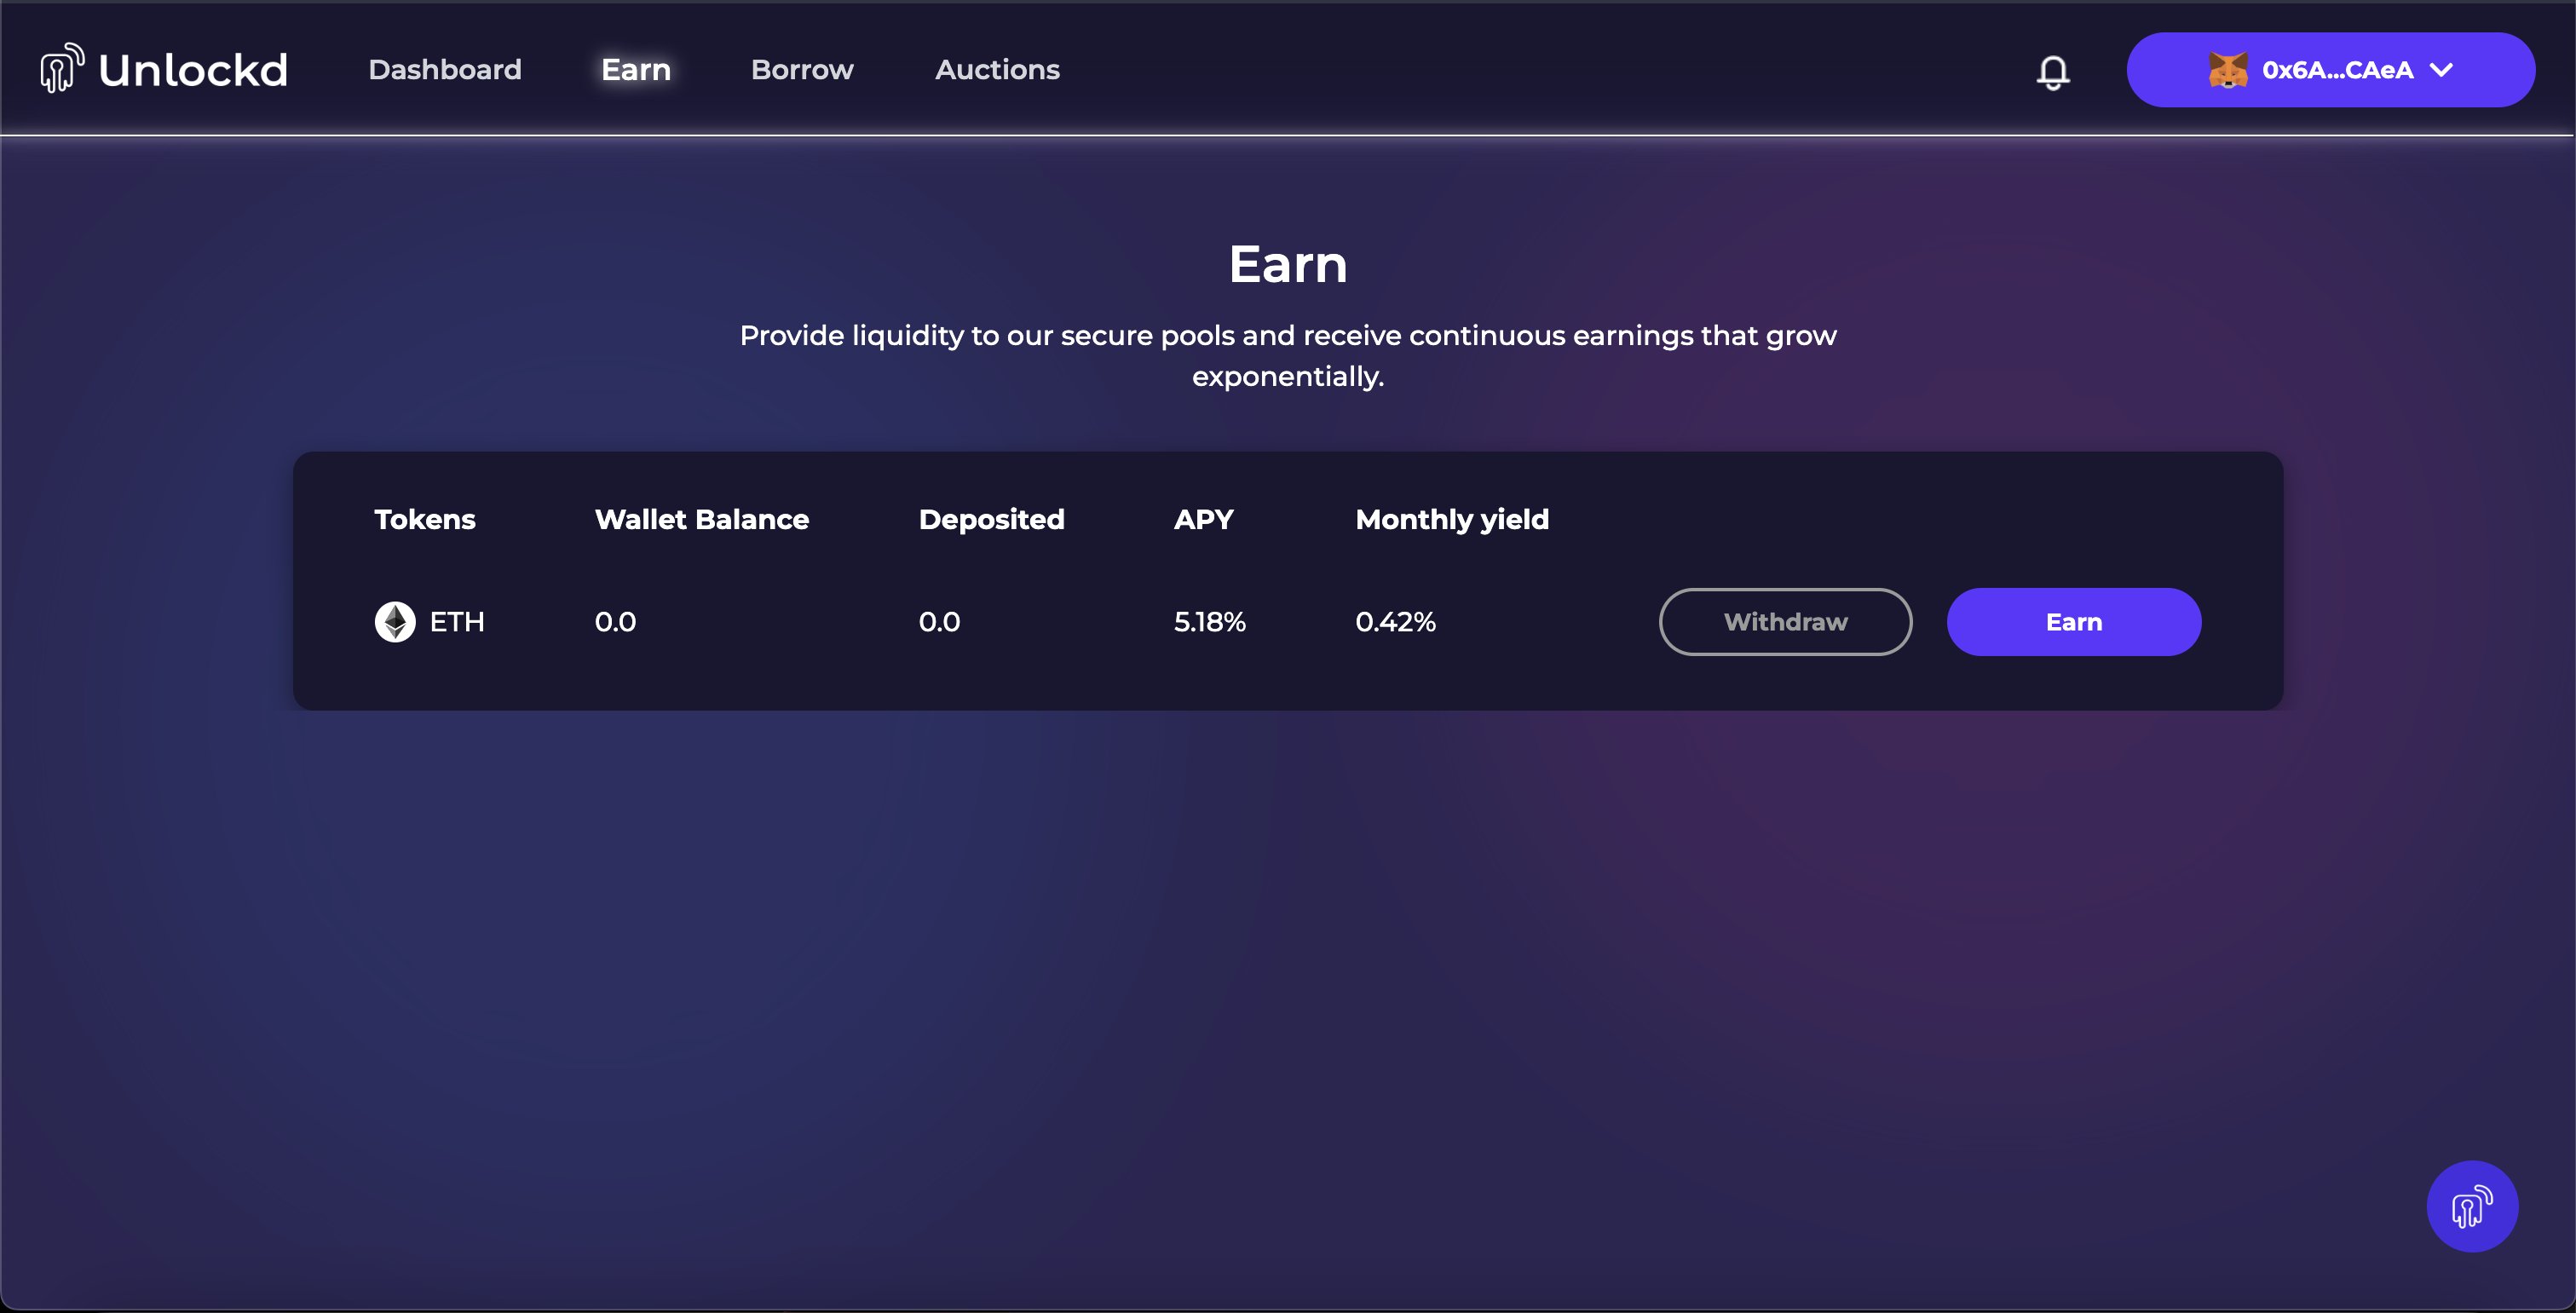Click the Tokens column header
2576x1313 pixels.
tap(425, 519)
